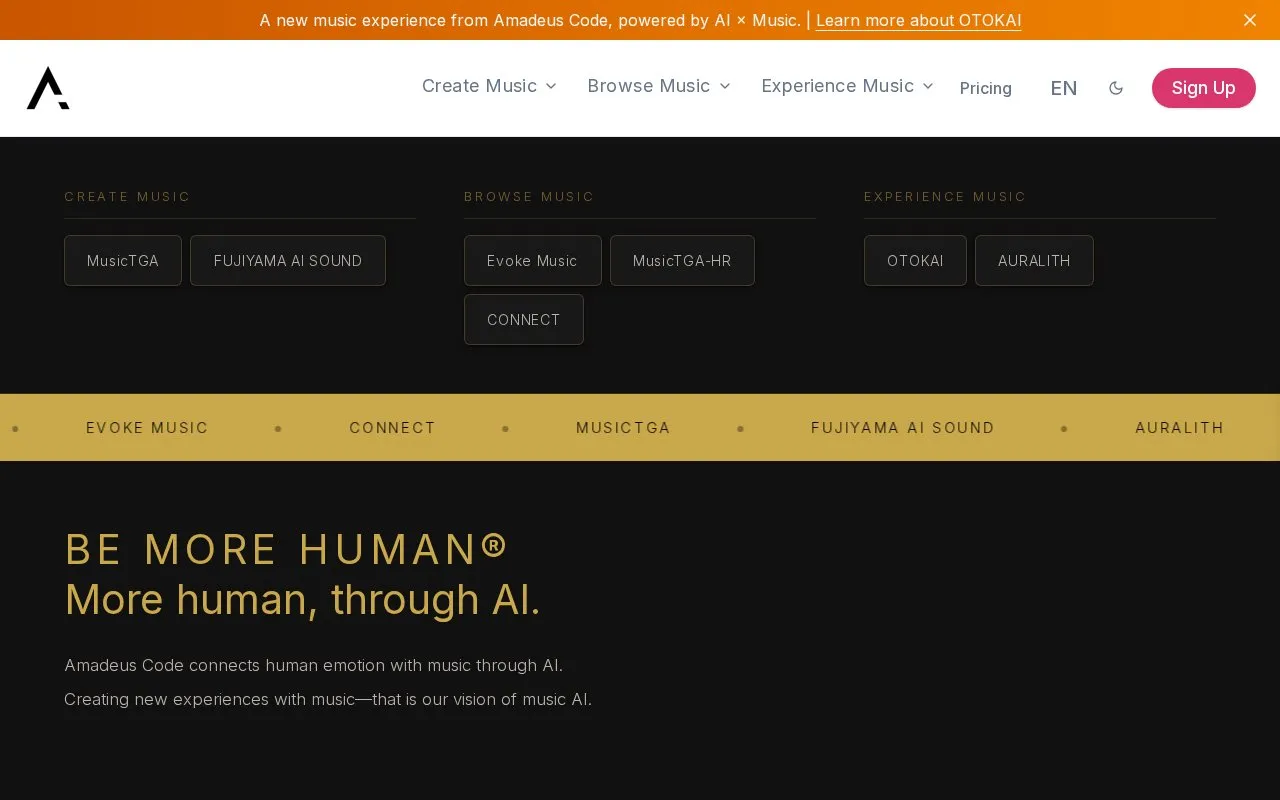1280x800 pixels.
Task: Click CONNECT in the gold ticker
Action: tap(393, 428)
